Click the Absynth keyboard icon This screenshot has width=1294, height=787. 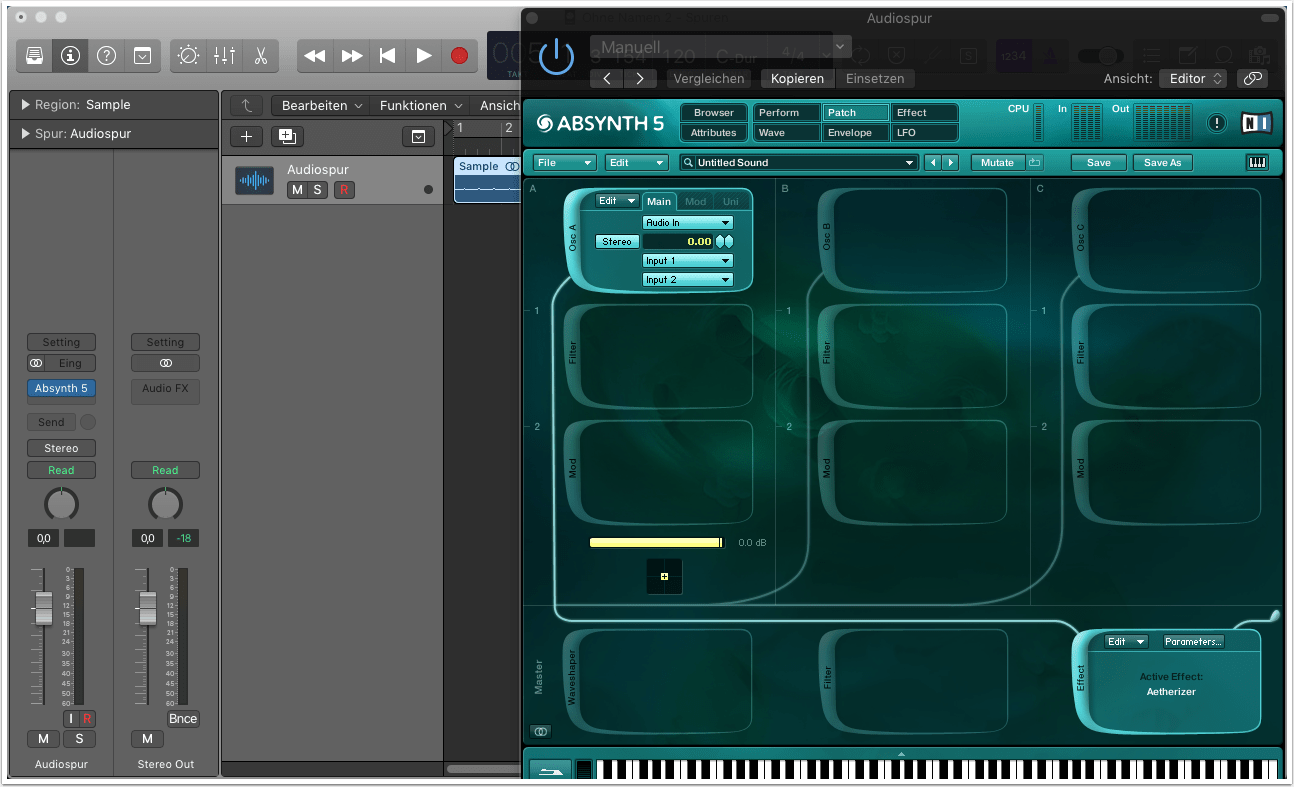pos(1257,162)
